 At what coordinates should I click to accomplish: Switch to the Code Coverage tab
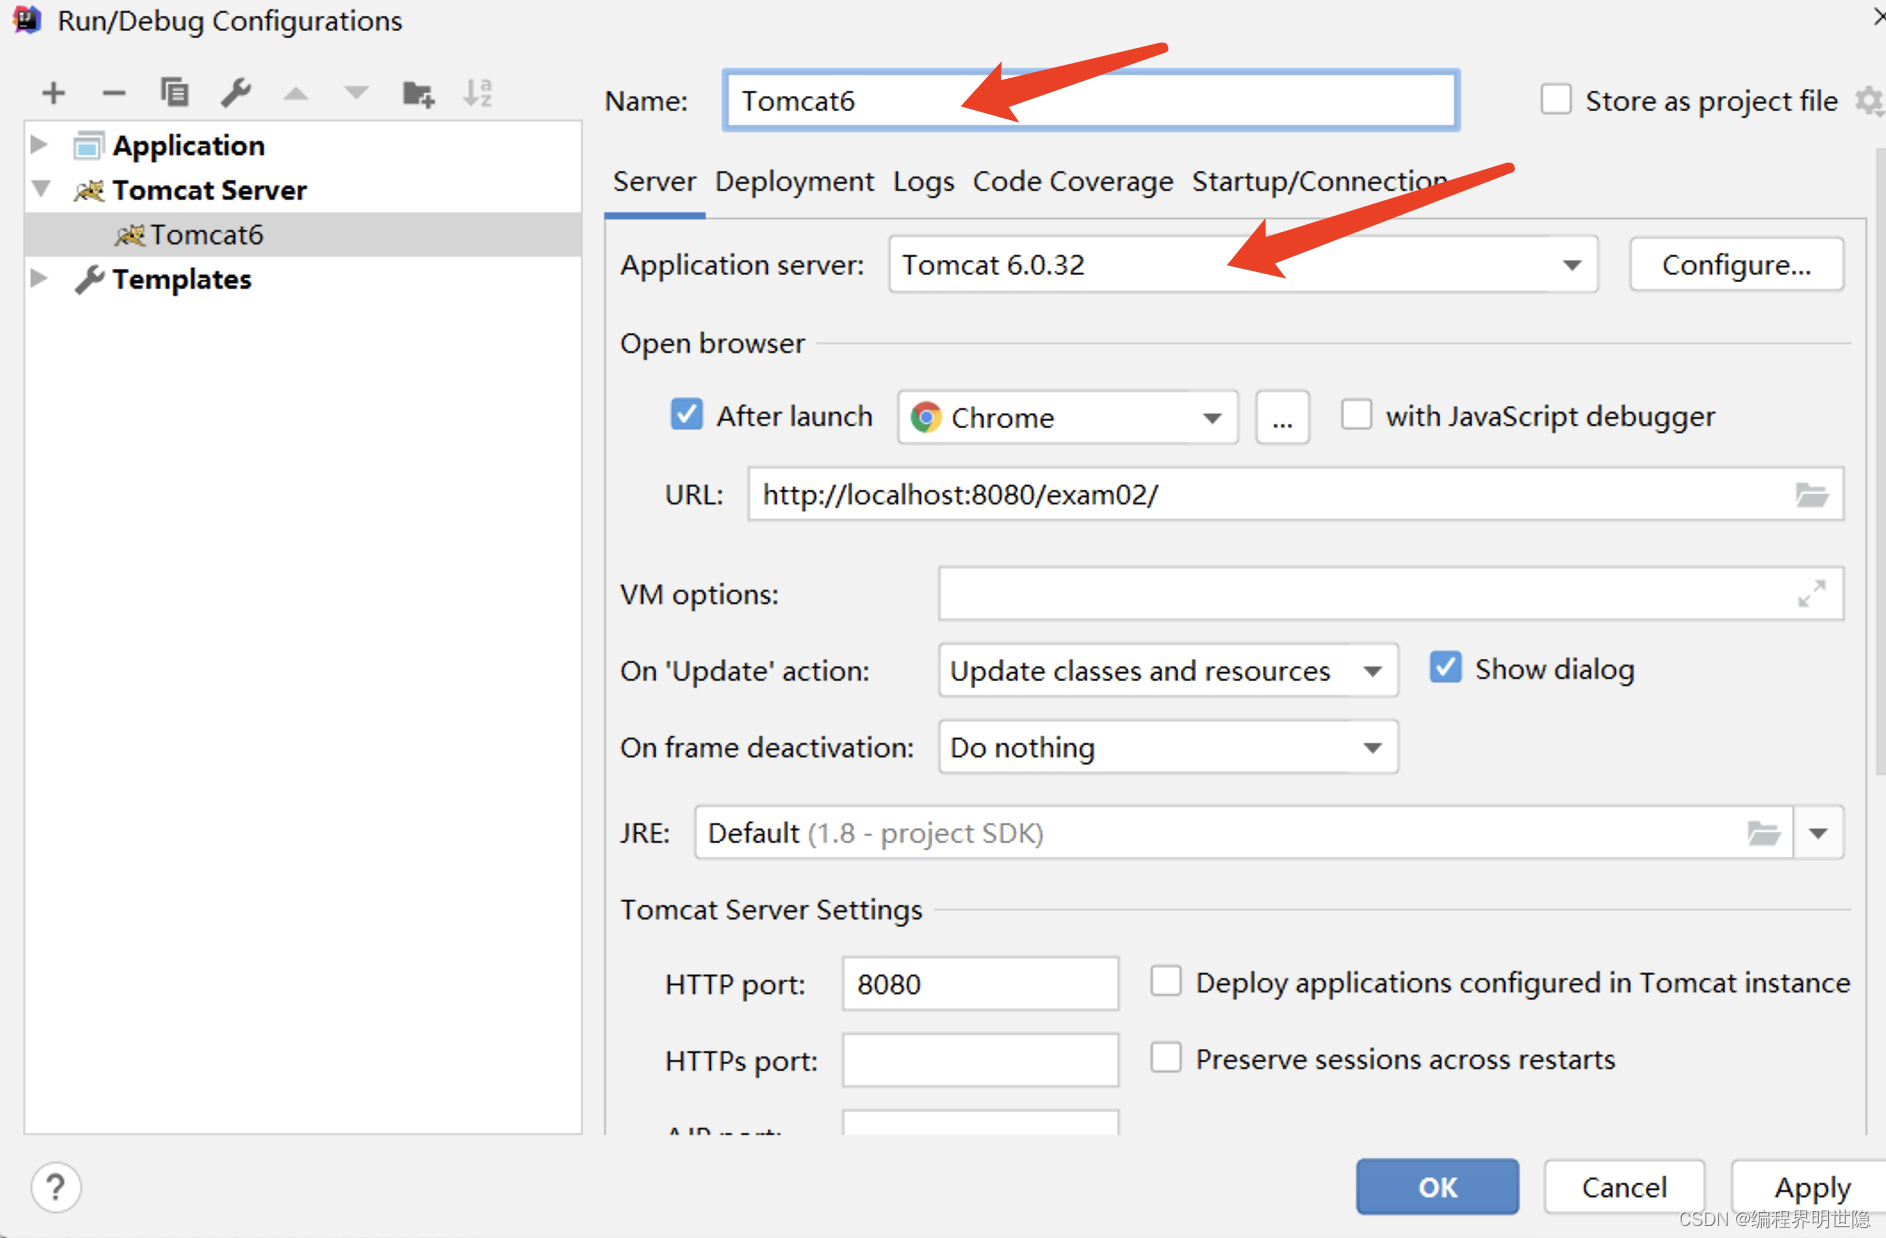(x=1073, y=182)
